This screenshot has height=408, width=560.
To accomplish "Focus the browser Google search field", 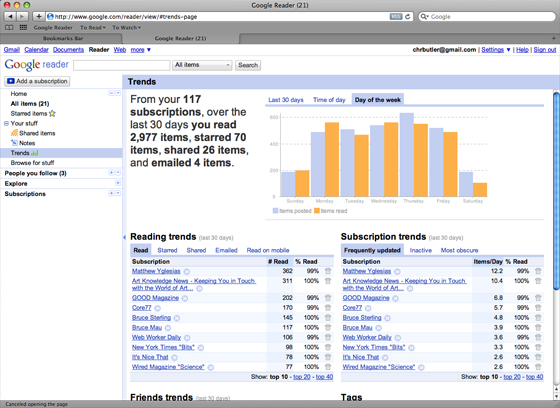I will [487, 16].
